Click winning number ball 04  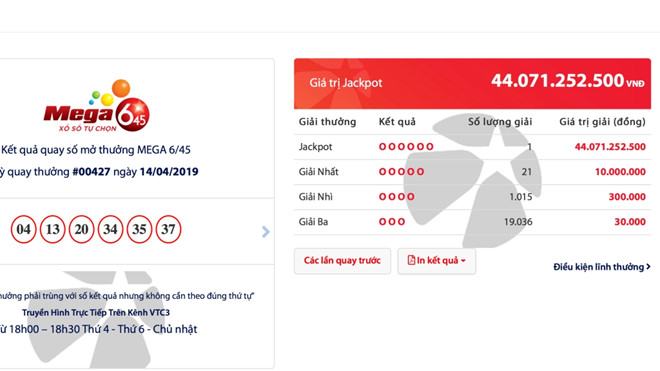24,229
